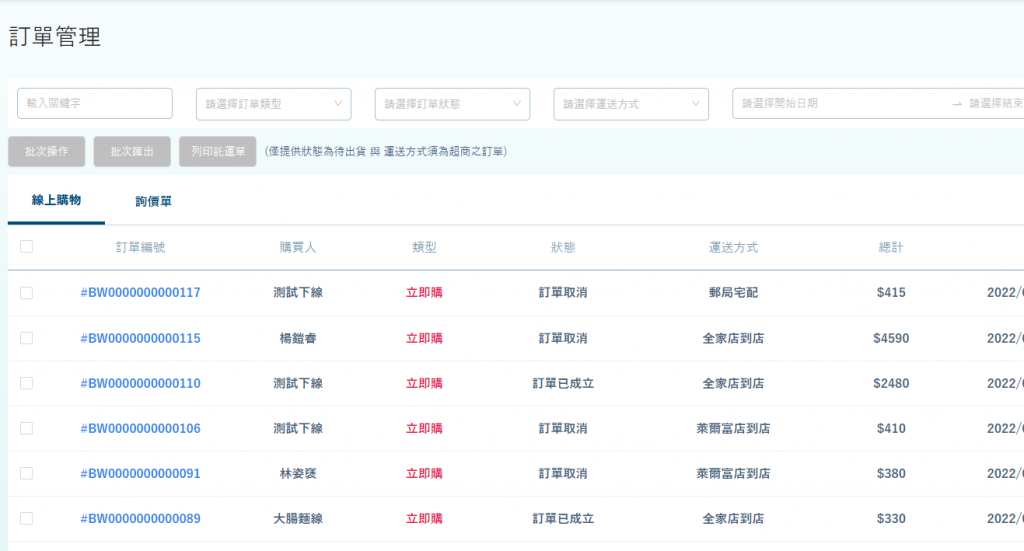Open the 請選擇運送方式 dropdown
The image size is (1024, 551).
point(631,104)
